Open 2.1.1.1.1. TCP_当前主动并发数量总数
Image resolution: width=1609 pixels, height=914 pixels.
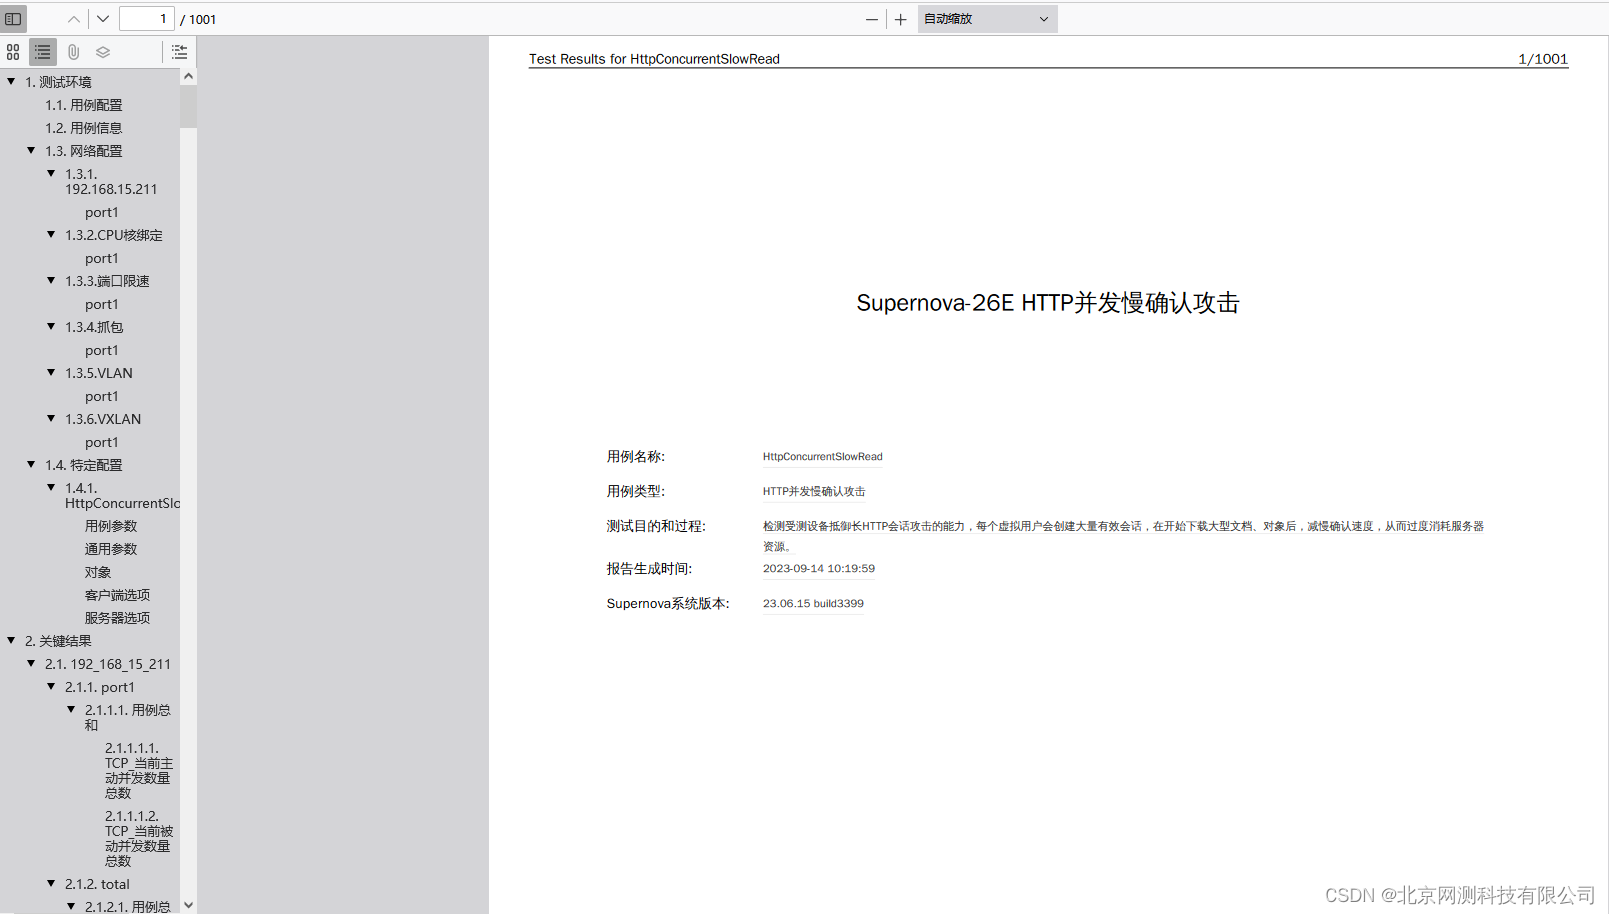point(139,771)
